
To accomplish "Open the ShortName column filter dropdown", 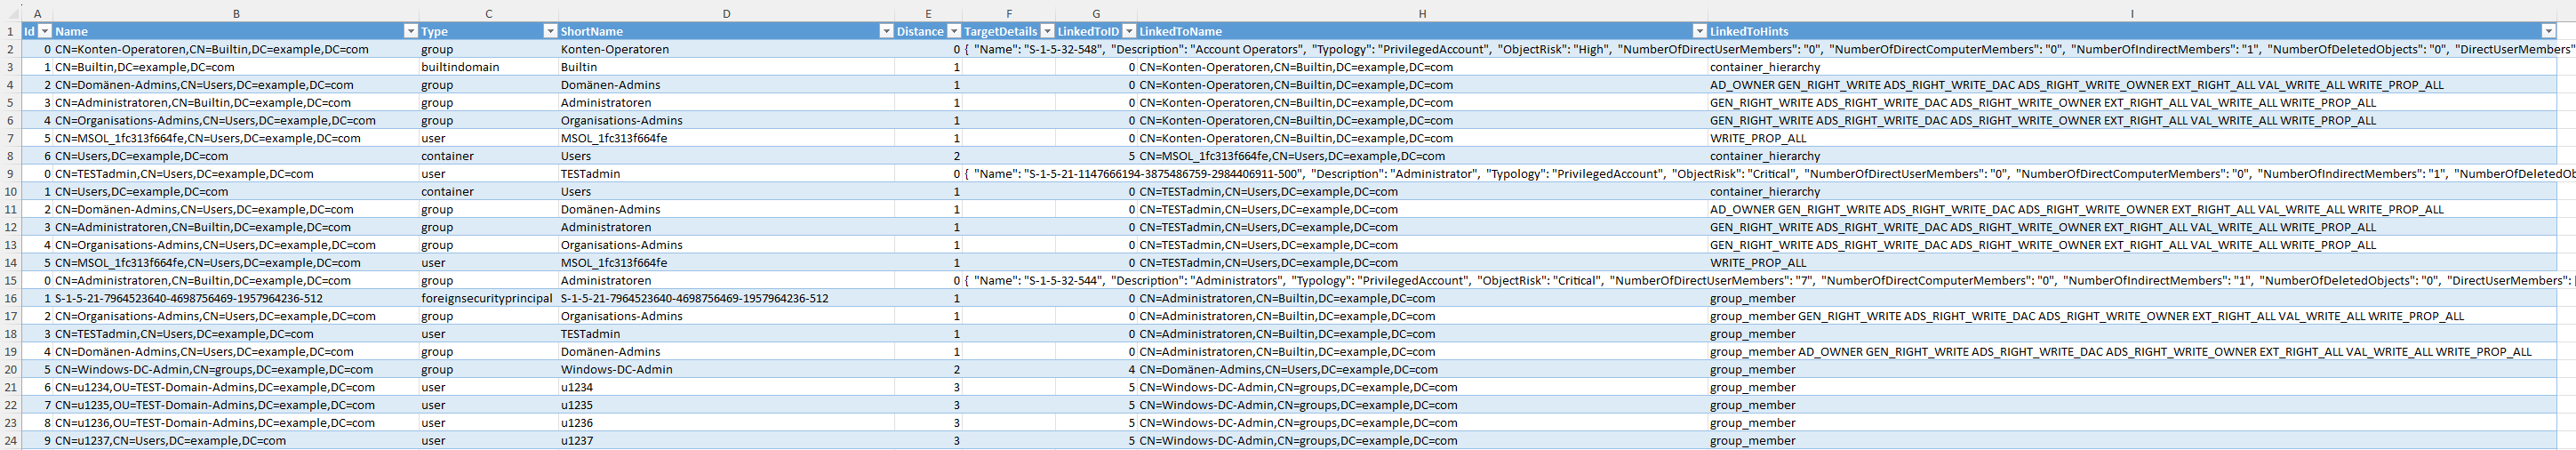I will 885,32.
